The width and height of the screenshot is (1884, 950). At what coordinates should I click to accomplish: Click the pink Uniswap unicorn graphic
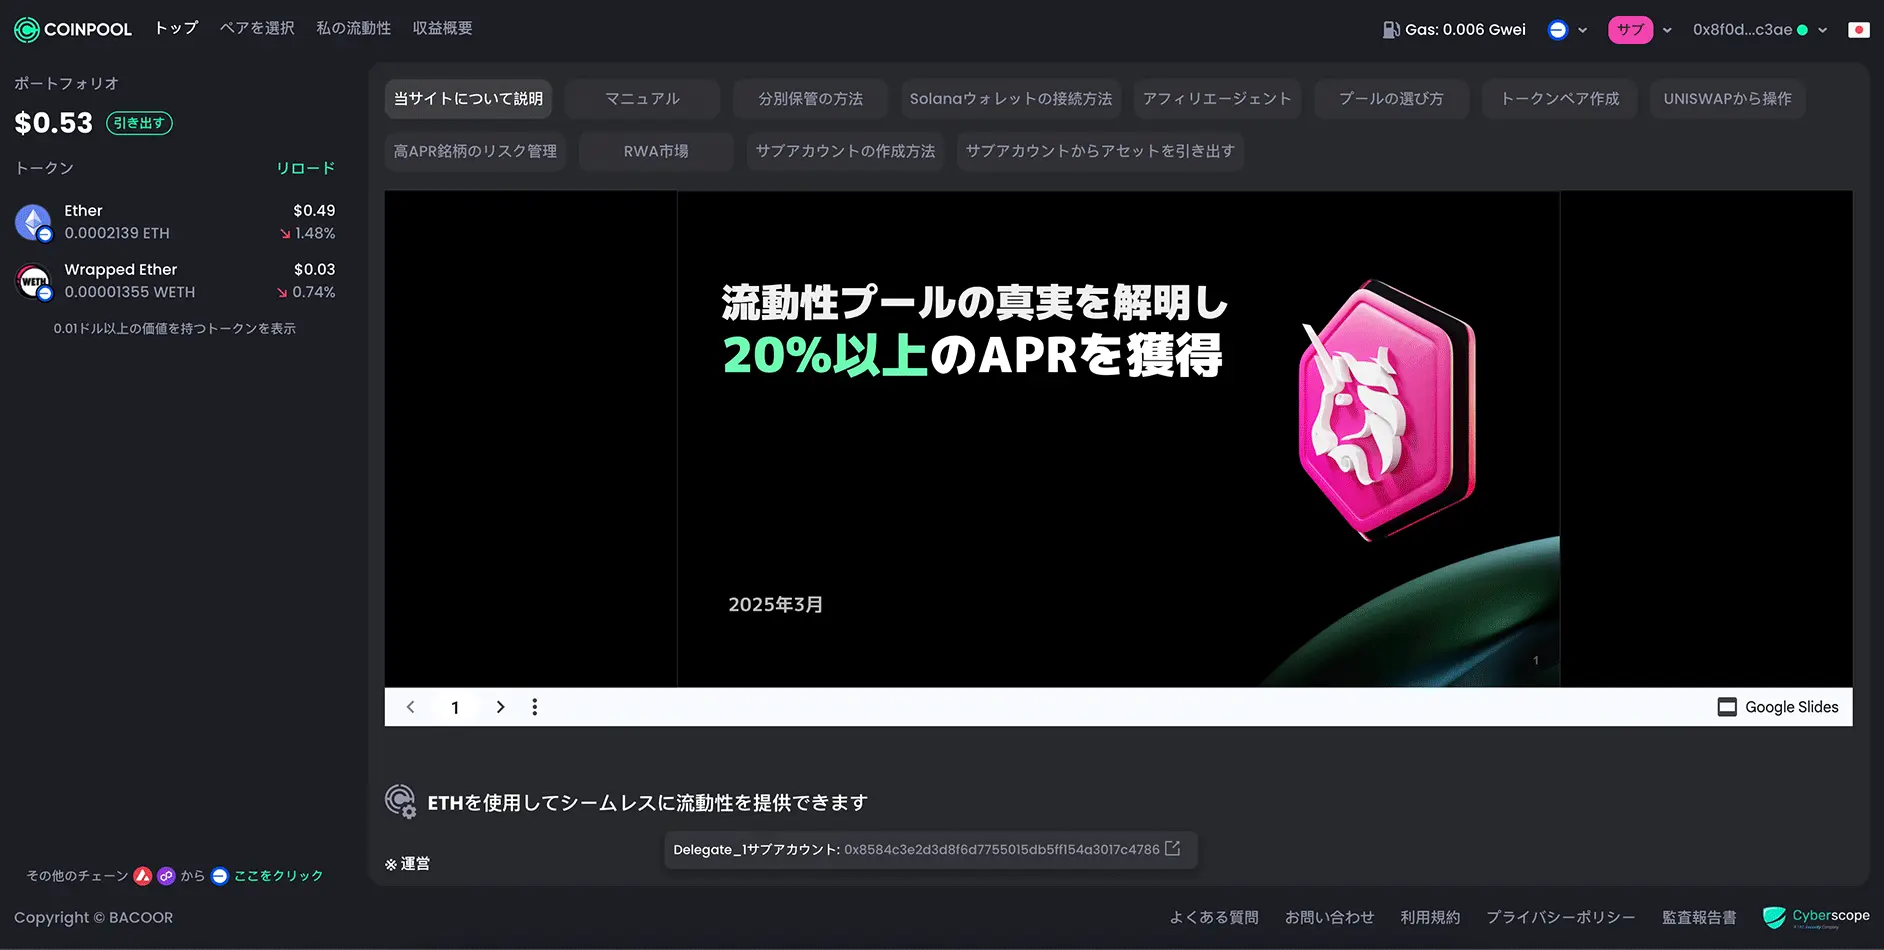[1387, 410]
